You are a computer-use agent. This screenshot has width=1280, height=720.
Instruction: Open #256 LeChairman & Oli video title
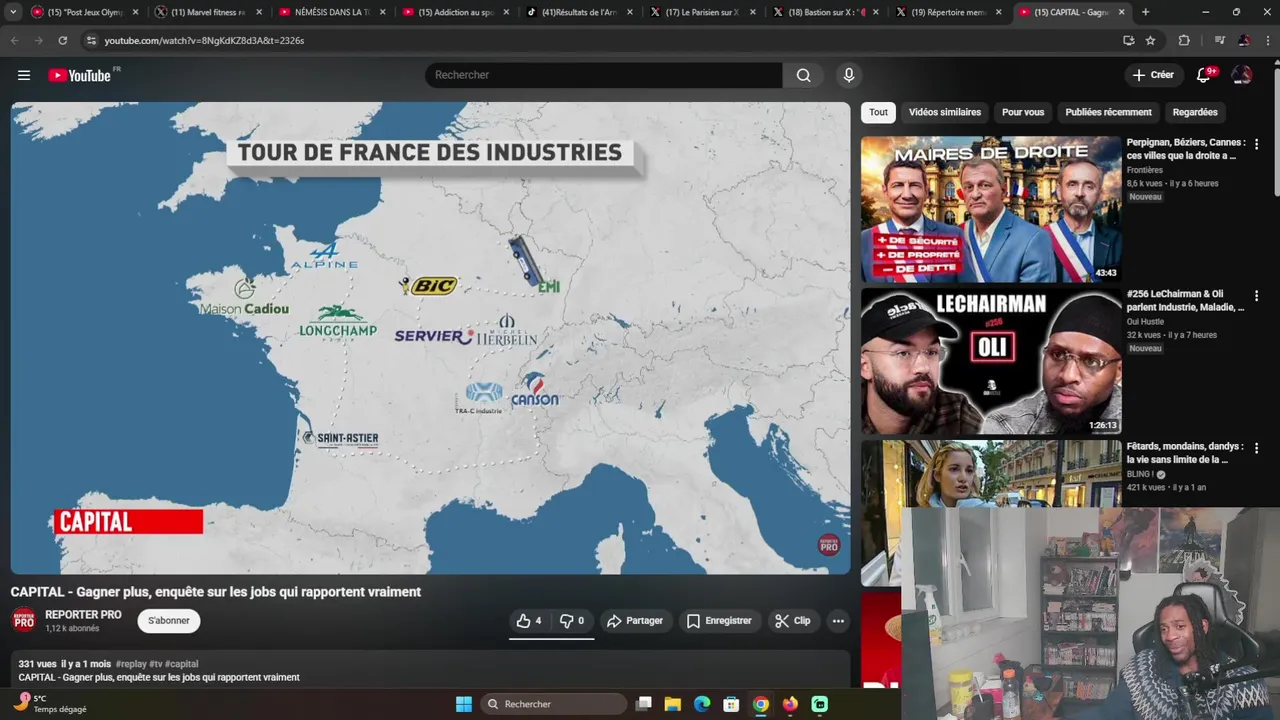click(1186, 301)
